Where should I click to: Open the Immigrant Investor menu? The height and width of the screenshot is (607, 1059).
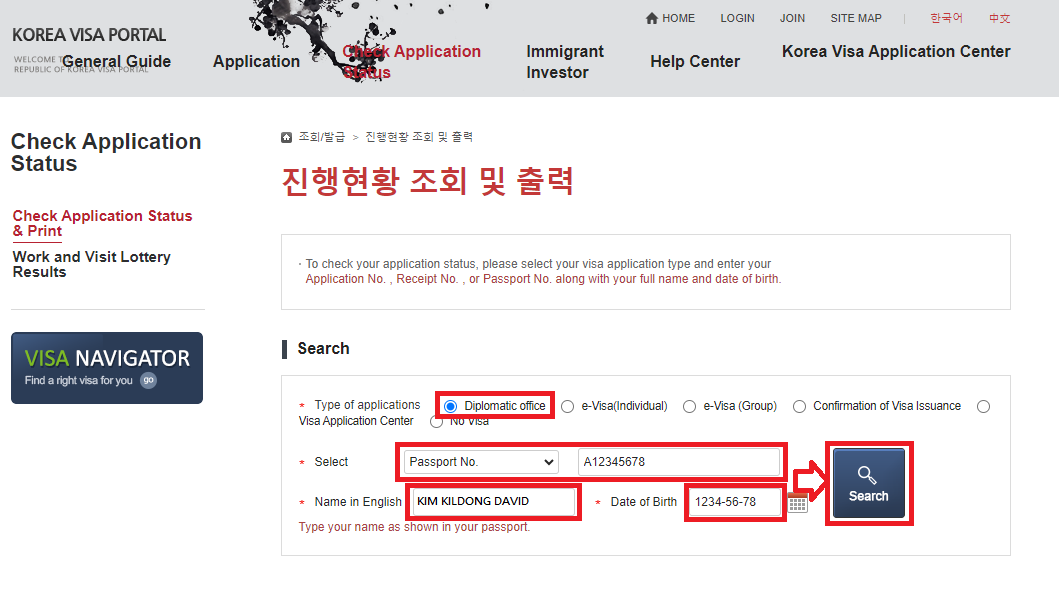[x=565, y=61]
